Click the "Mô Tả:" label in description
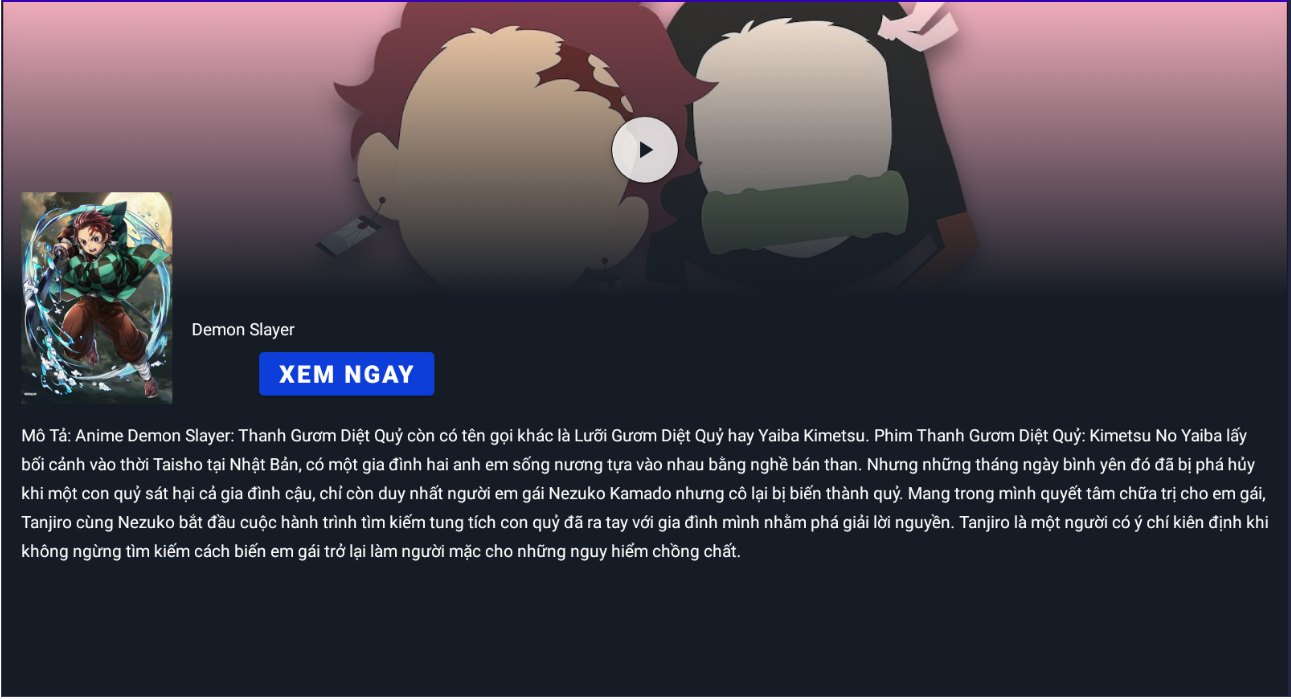The width and height of the screenshot is (1291, 699). tap(46, 436)
